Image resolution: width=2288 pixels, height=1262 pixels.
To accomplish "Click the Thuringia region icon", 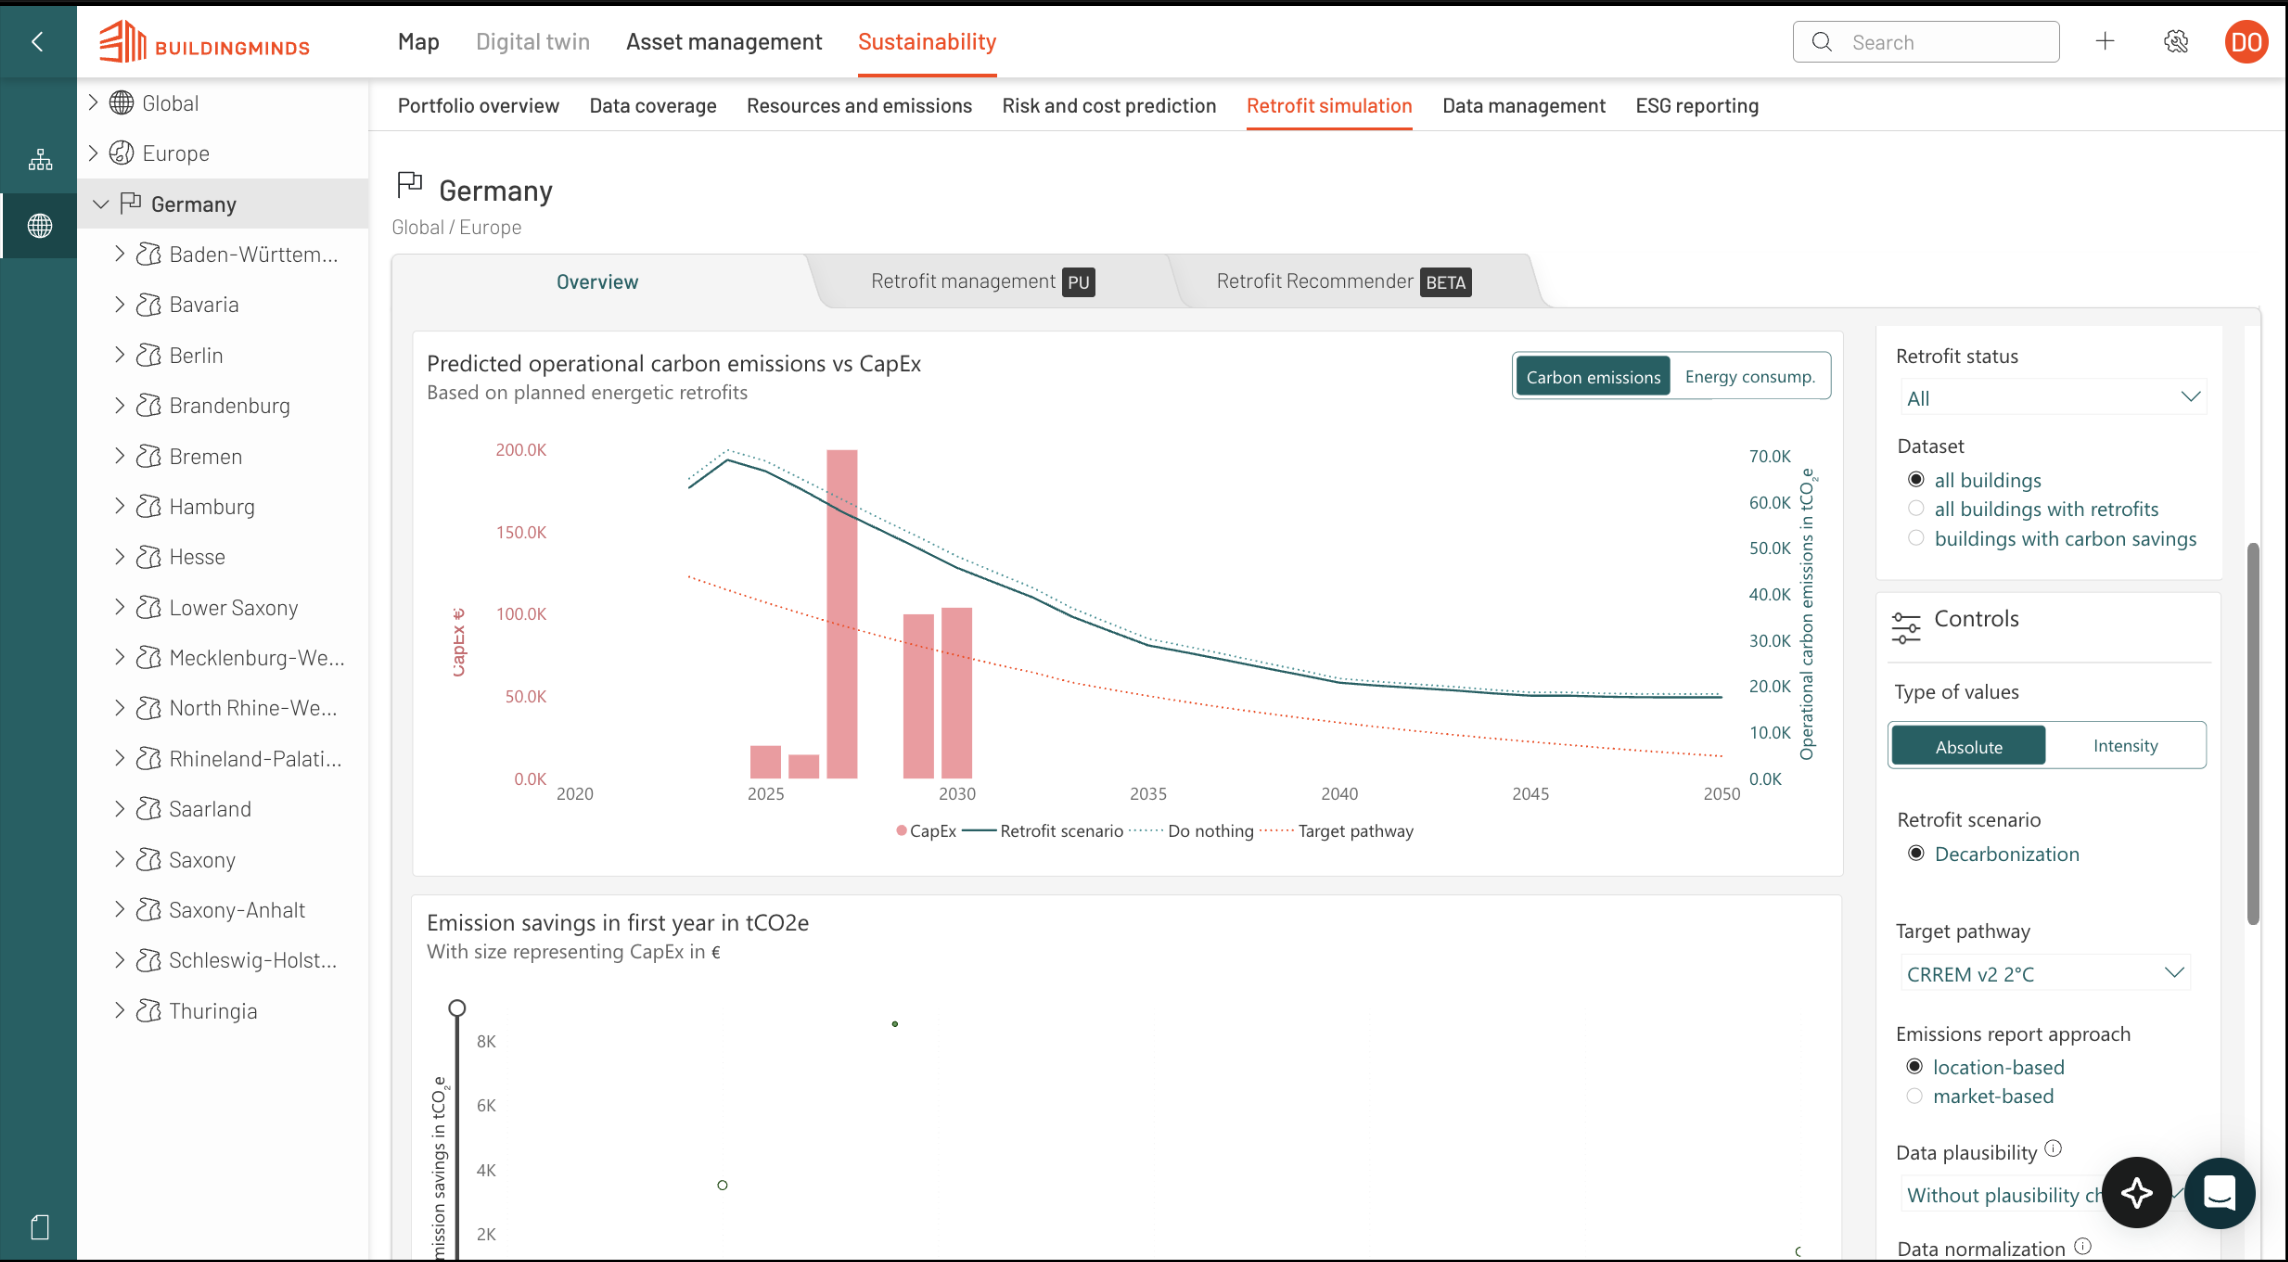I will 148,1010.
